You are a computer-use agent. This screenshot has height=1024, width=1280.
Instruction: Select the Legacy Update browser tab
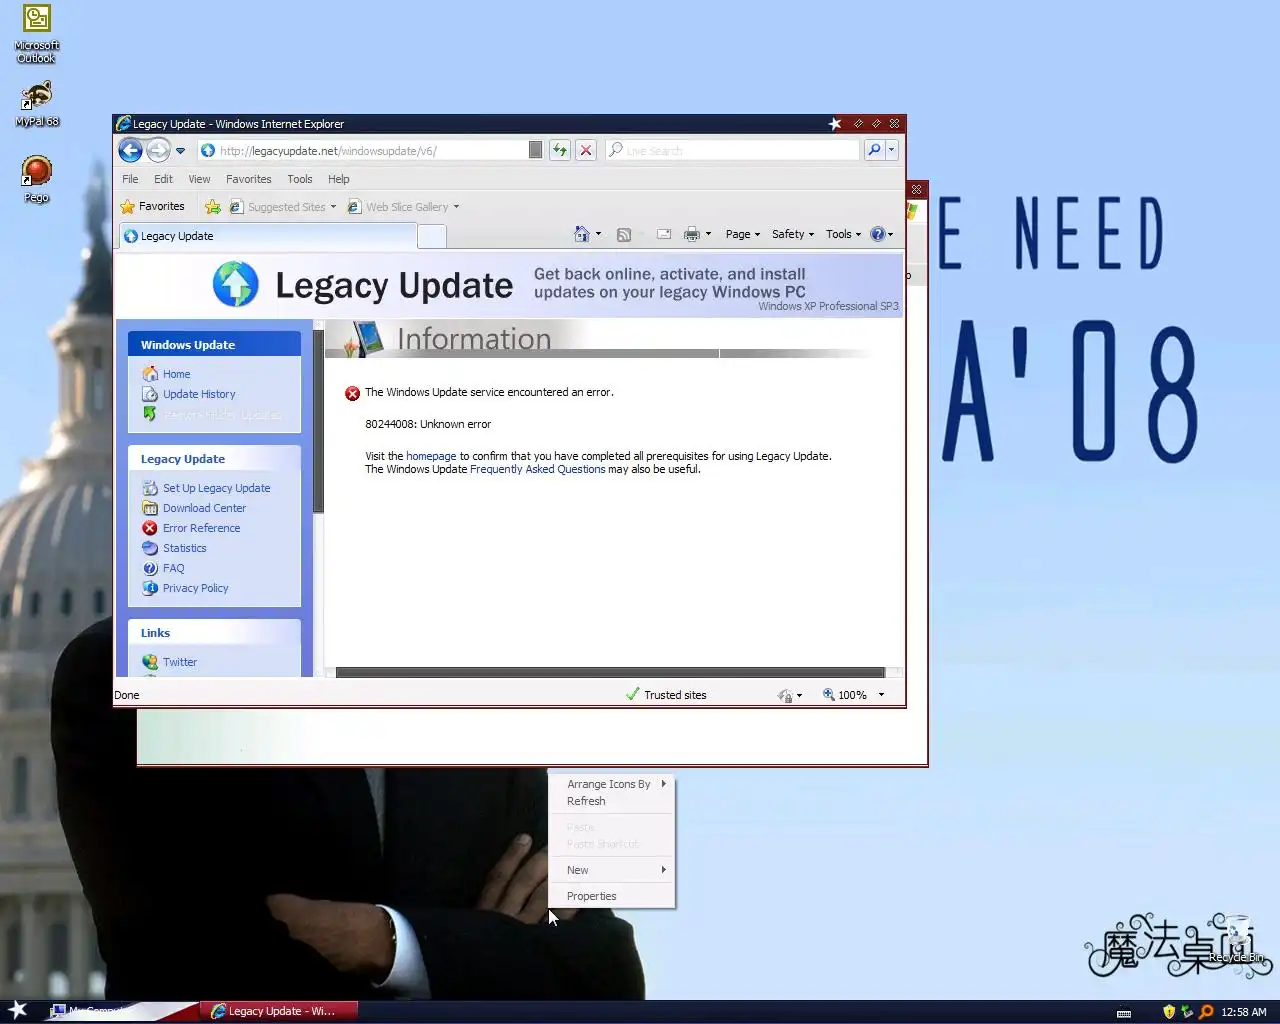(267, 236)
